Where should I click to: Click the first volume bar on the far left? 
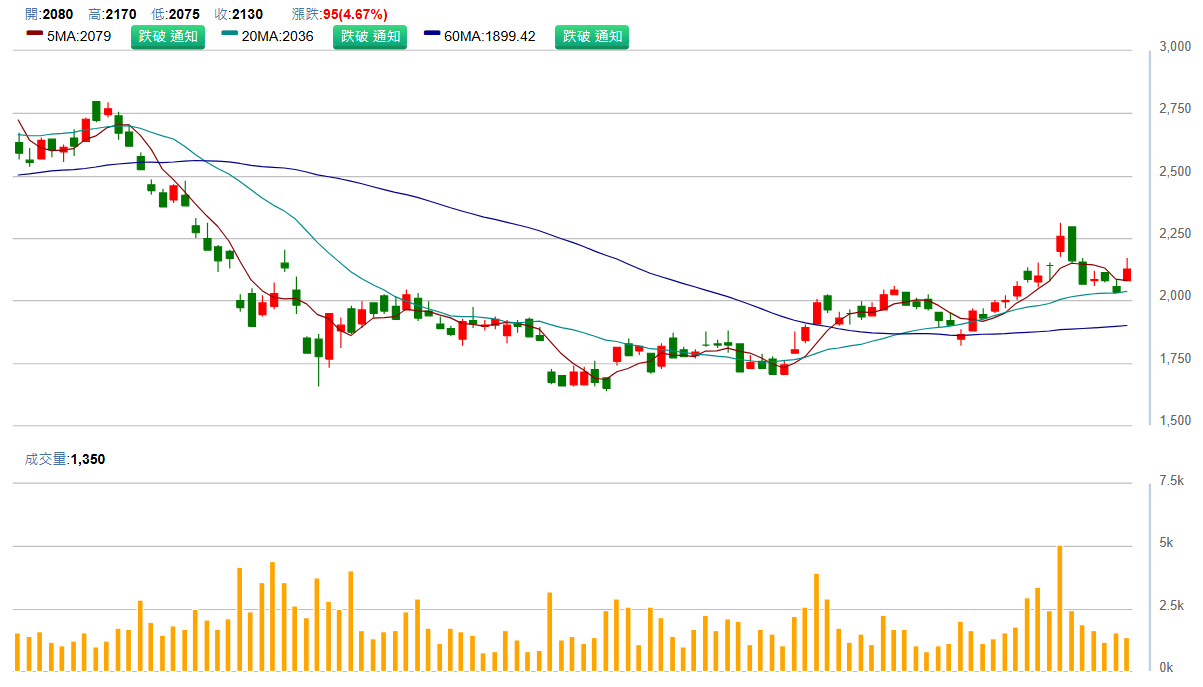pos(17,651)
